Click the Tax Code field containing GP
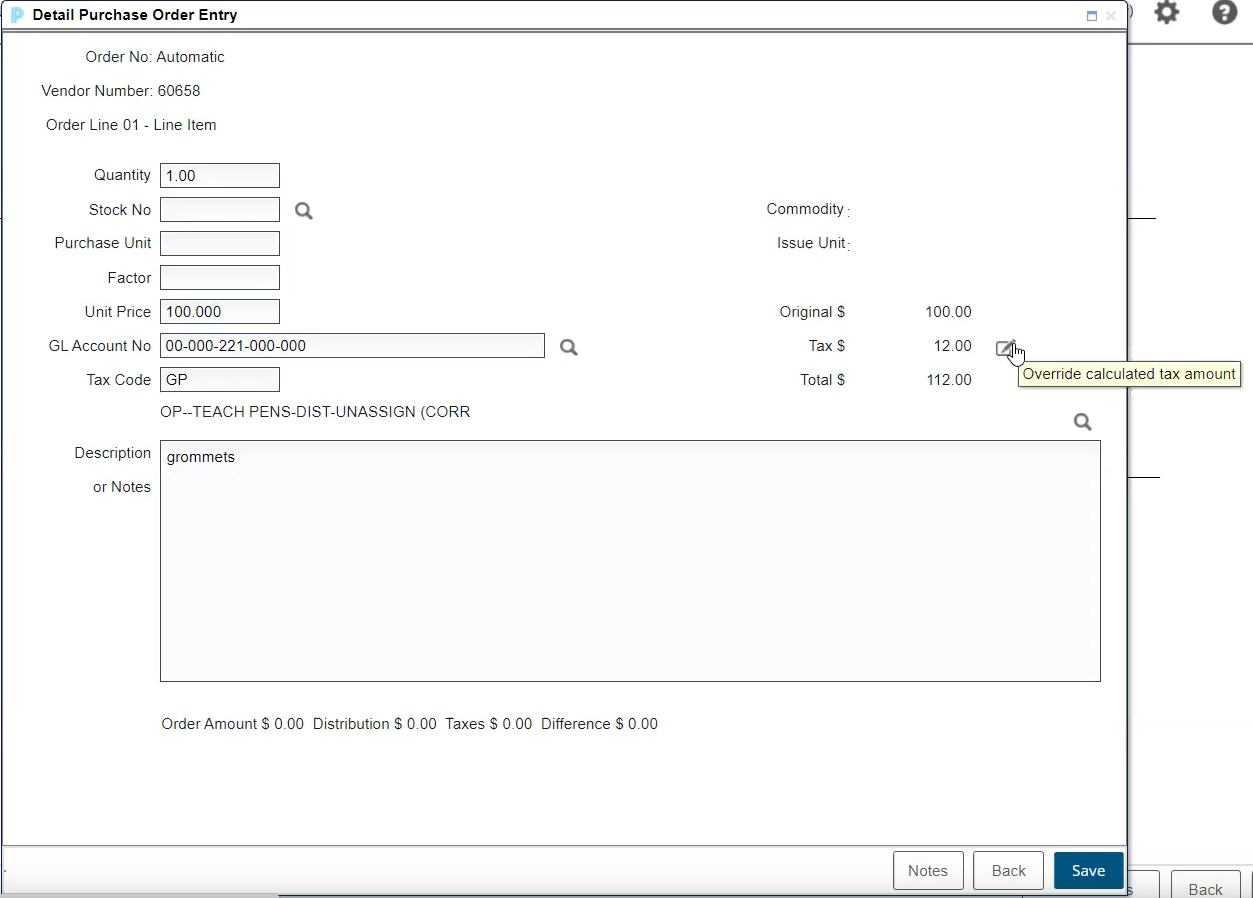Image resolution: width=1253 pixels, height=898 pixels. 219,380
